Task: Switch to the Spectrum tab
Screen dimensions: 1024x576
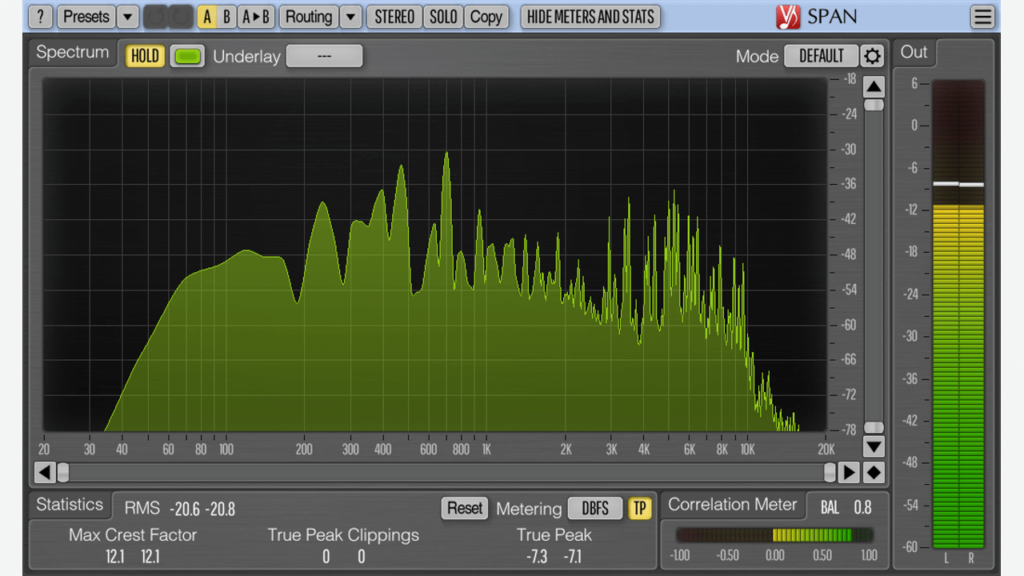Action: (71, 53)
